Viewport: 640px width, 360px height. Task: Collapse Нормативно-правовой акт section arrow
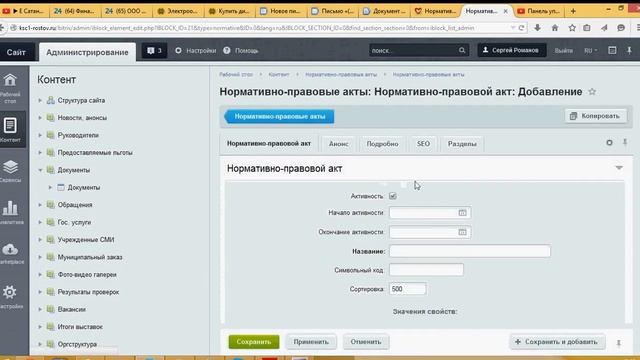[x=619, y=168]
